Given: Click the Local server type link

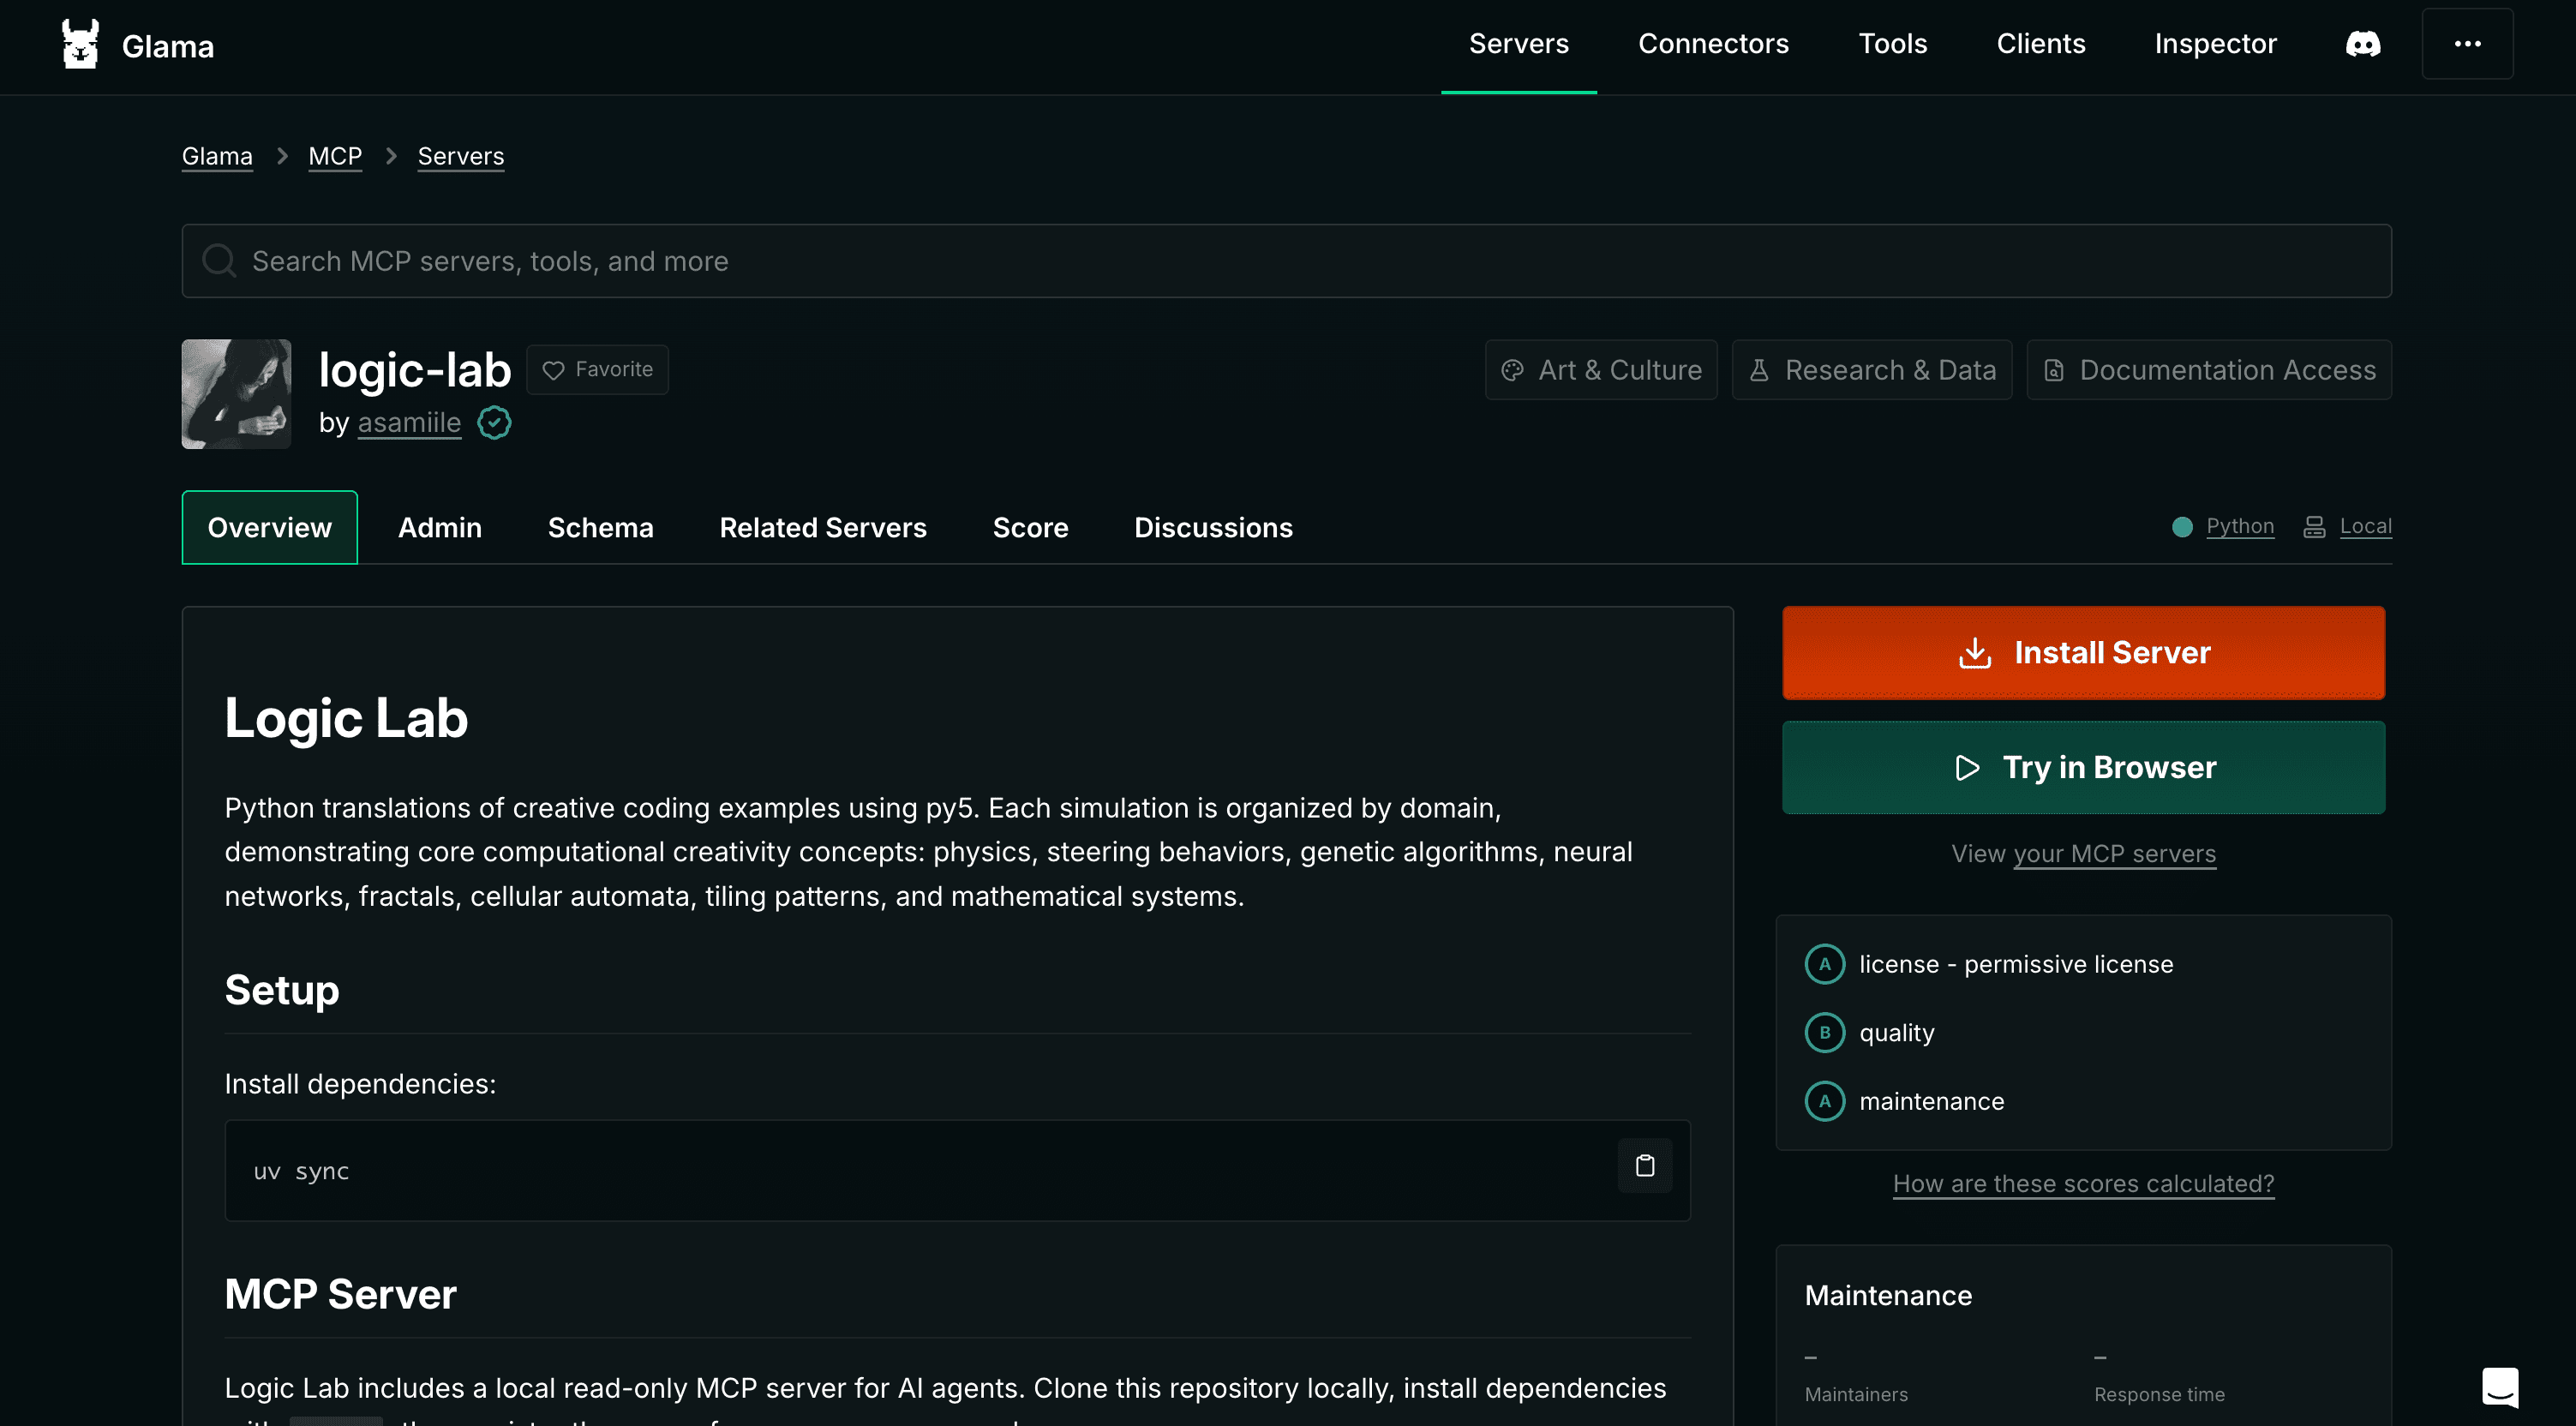Looking at the screenshot, I should [2365, 526].
